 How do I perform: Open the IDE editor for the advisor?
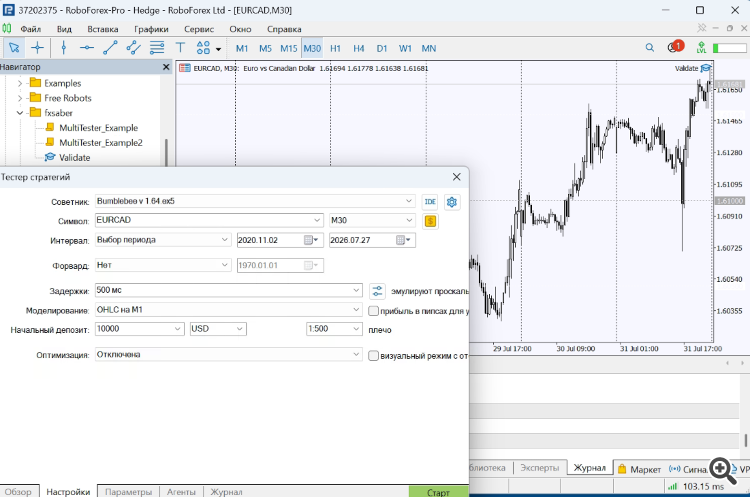click(430, 202)
